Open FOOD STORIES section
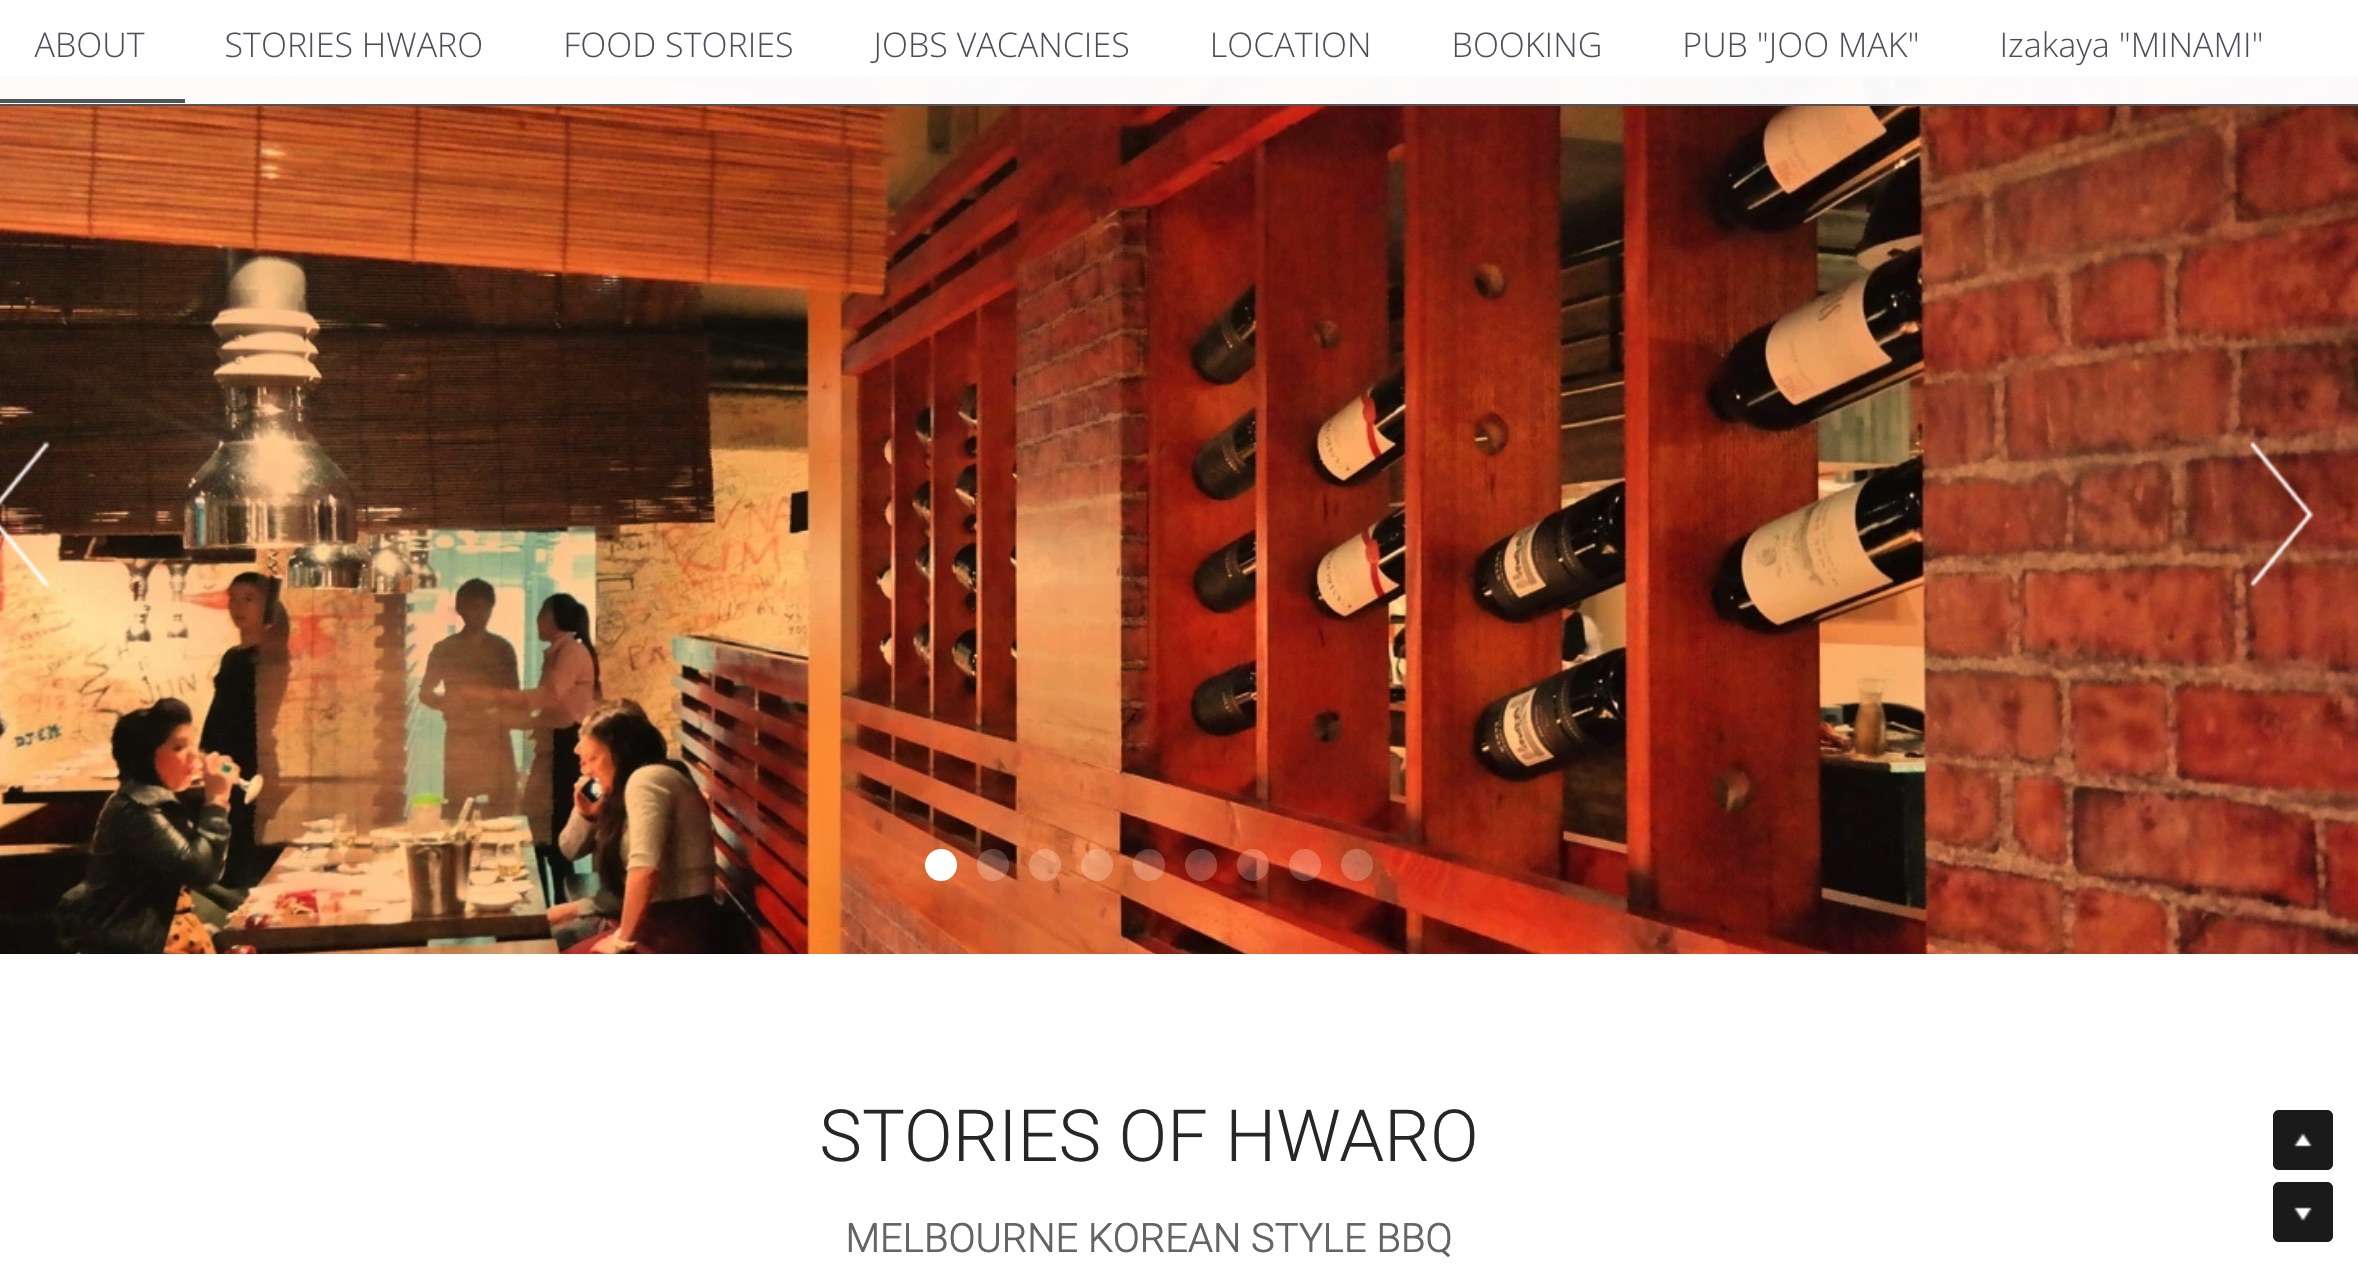 point(678,46)
